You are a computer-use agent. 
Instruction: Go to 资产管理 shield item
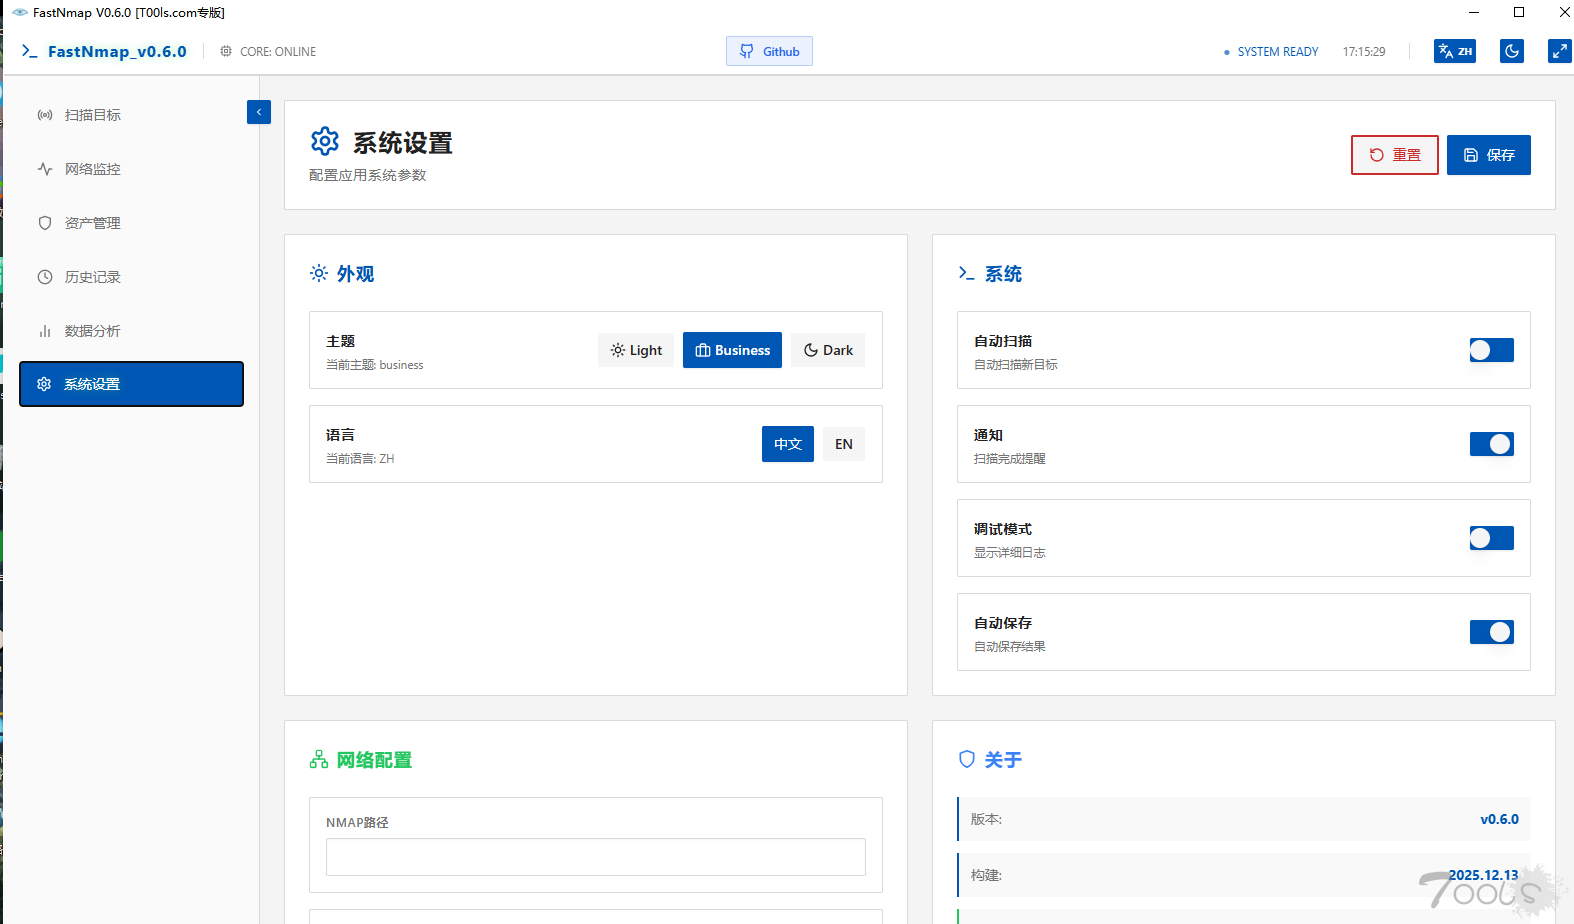92,223
